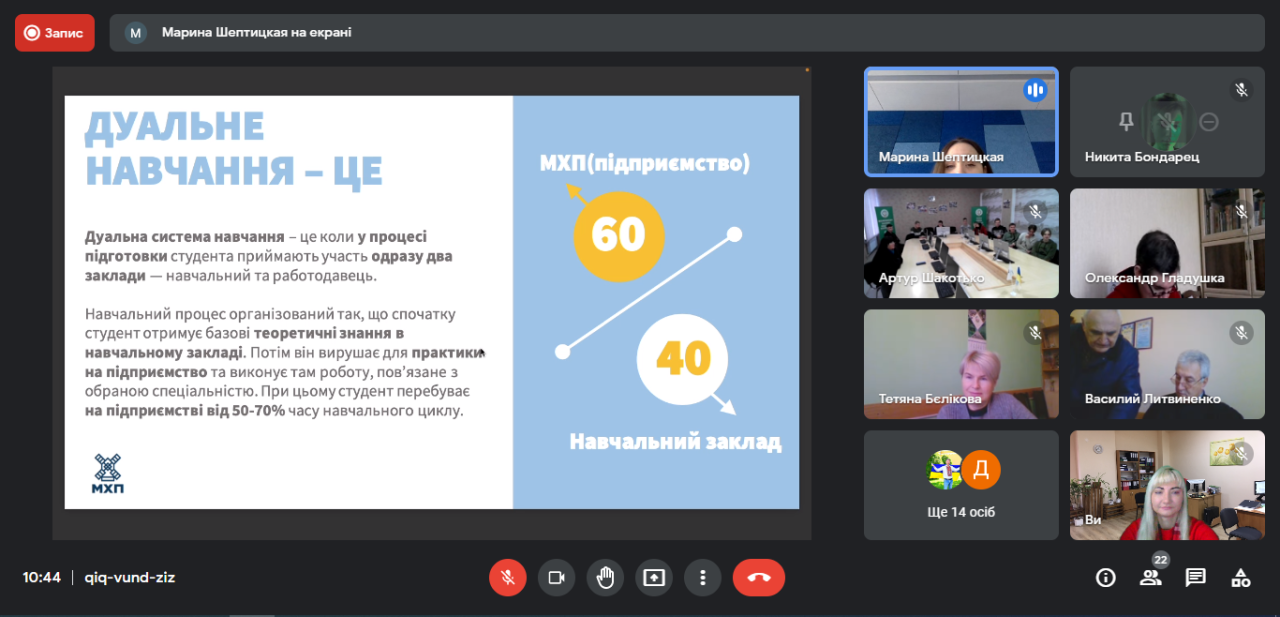Open the Activities panel
Image resolution: width=1280 pixels, height=617 pixels.
(1241, 577)
